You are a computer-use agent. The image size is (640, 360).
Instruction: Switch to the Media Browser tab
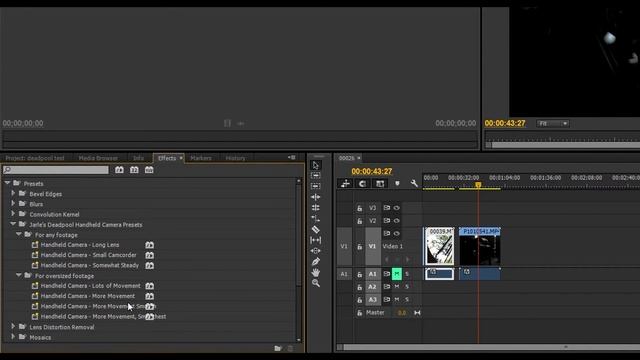pos(98,158)
